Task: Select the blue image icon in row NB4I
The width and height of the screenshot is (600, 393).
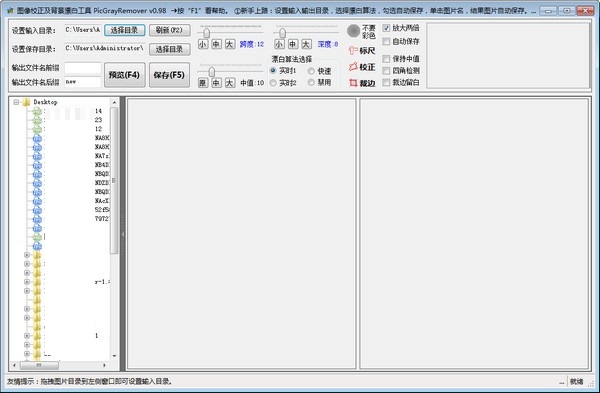Action: pos(37,165)
